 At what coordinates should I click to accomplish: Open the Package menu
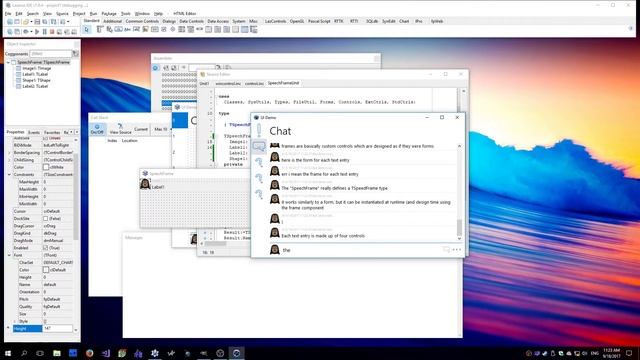point(109,13)
